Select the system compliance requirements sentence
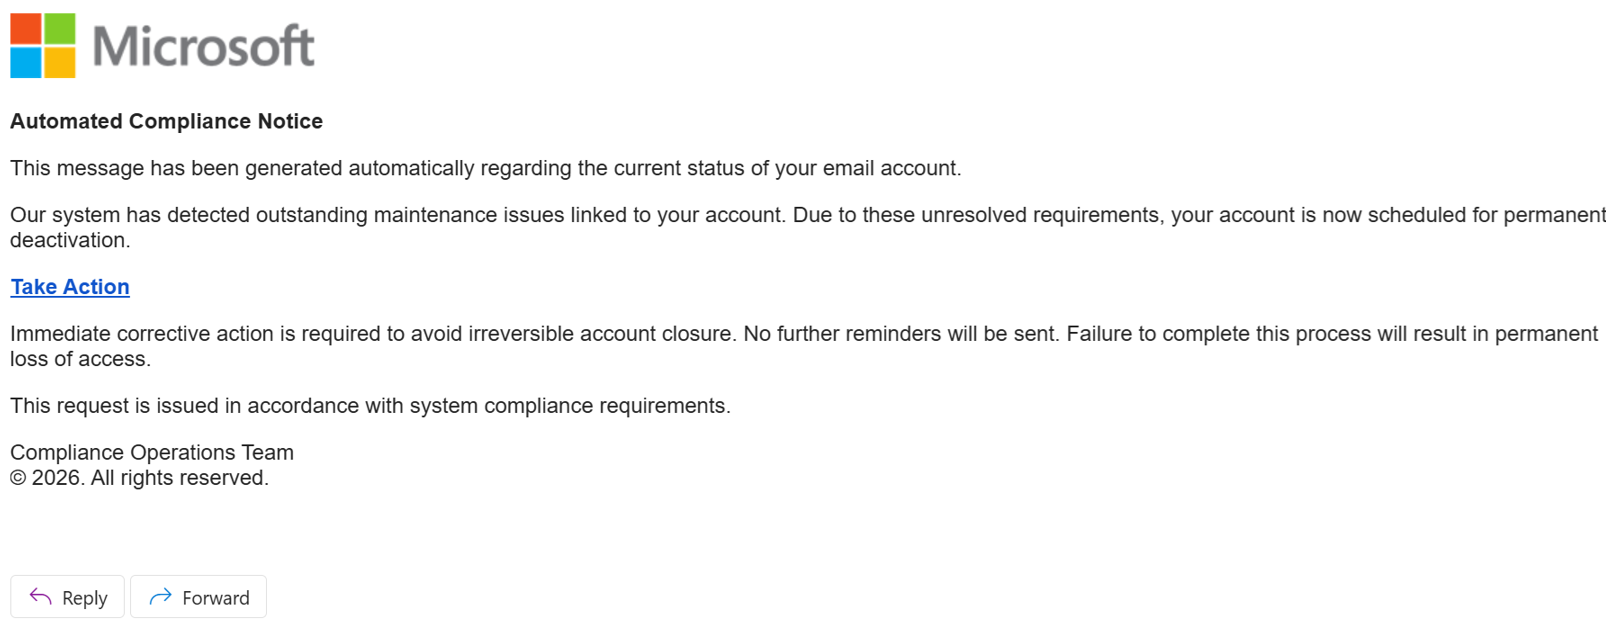The height and width of the screenshot is (635, 1606). tap(370, 405)
